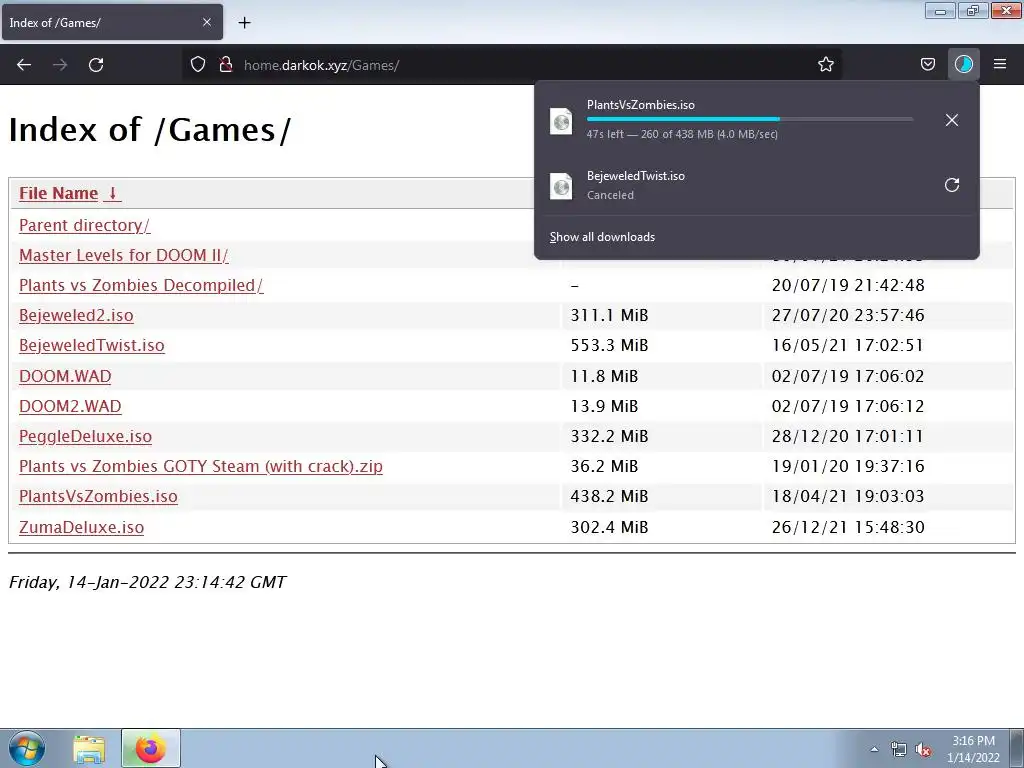
Task: Open the Firefox application menu
Action: [1000, 64]
